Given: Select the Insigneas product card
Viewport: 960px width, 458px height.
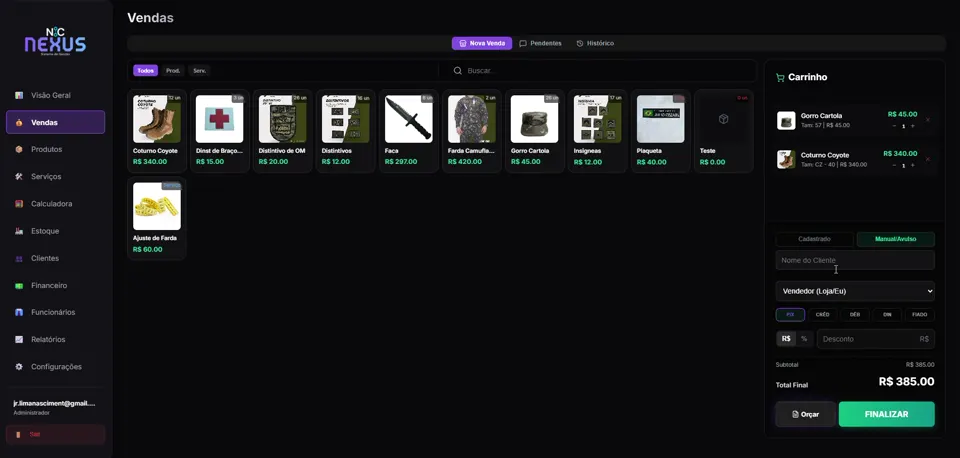Looking at the screenshot, I should click(x=598, y=131).
